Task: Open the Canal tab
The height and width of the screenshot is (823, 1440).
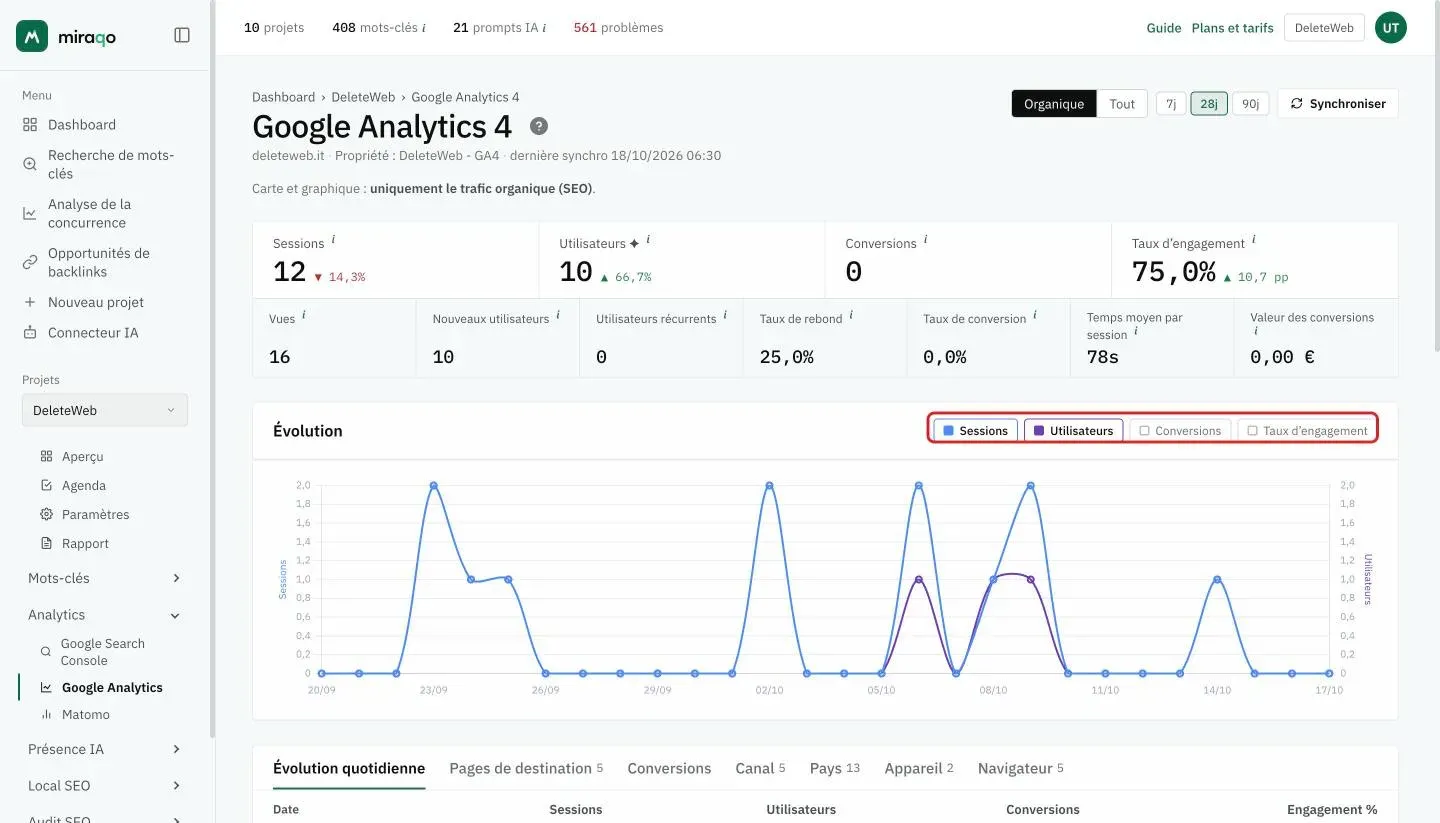Action: pos(760,768)
